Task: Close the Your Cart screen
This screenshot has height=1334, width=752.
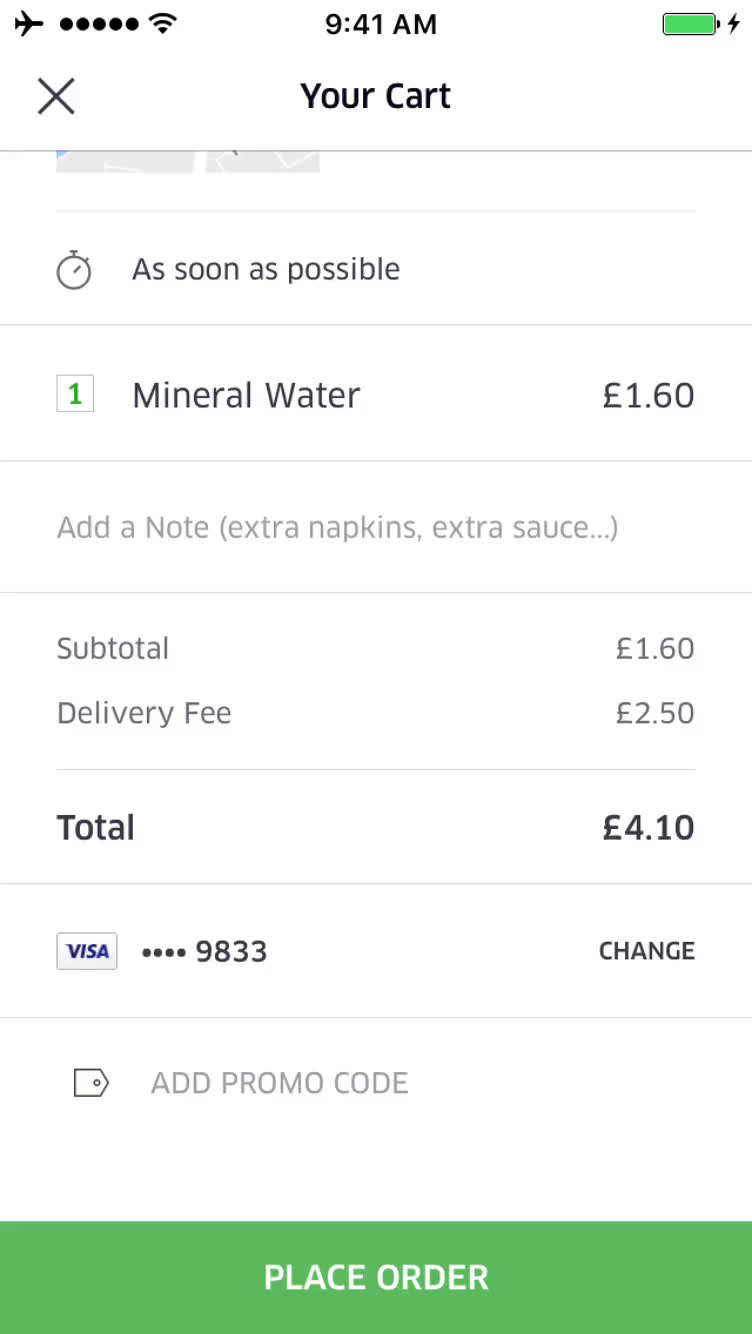Action: point(56,96)
